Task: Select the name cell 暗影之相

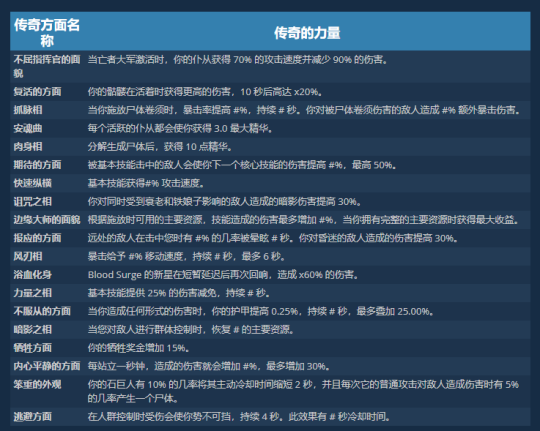Action: tap(33, 329)
